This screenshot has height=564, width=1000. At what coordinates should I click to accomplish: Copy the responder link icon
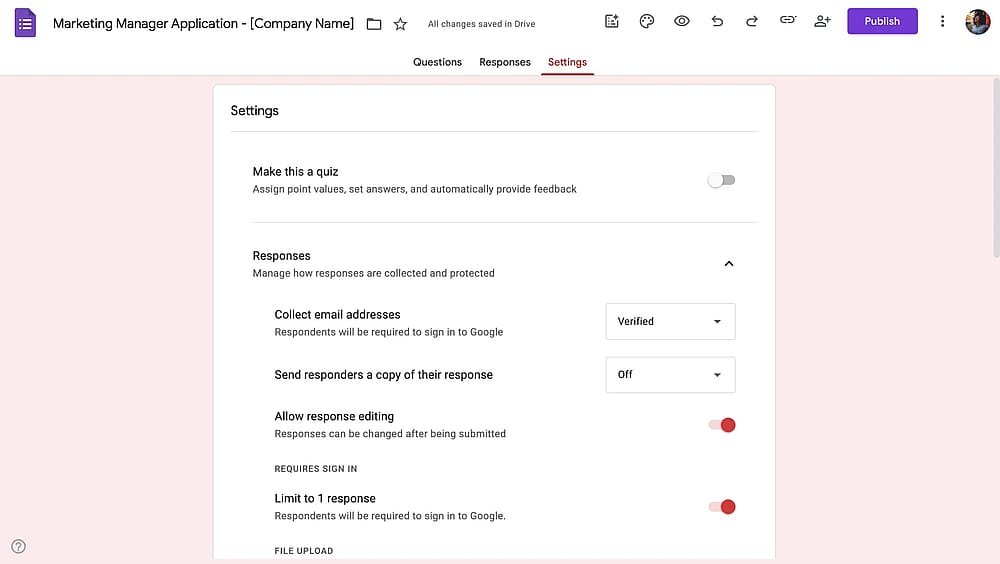click(x=788, y=20)
